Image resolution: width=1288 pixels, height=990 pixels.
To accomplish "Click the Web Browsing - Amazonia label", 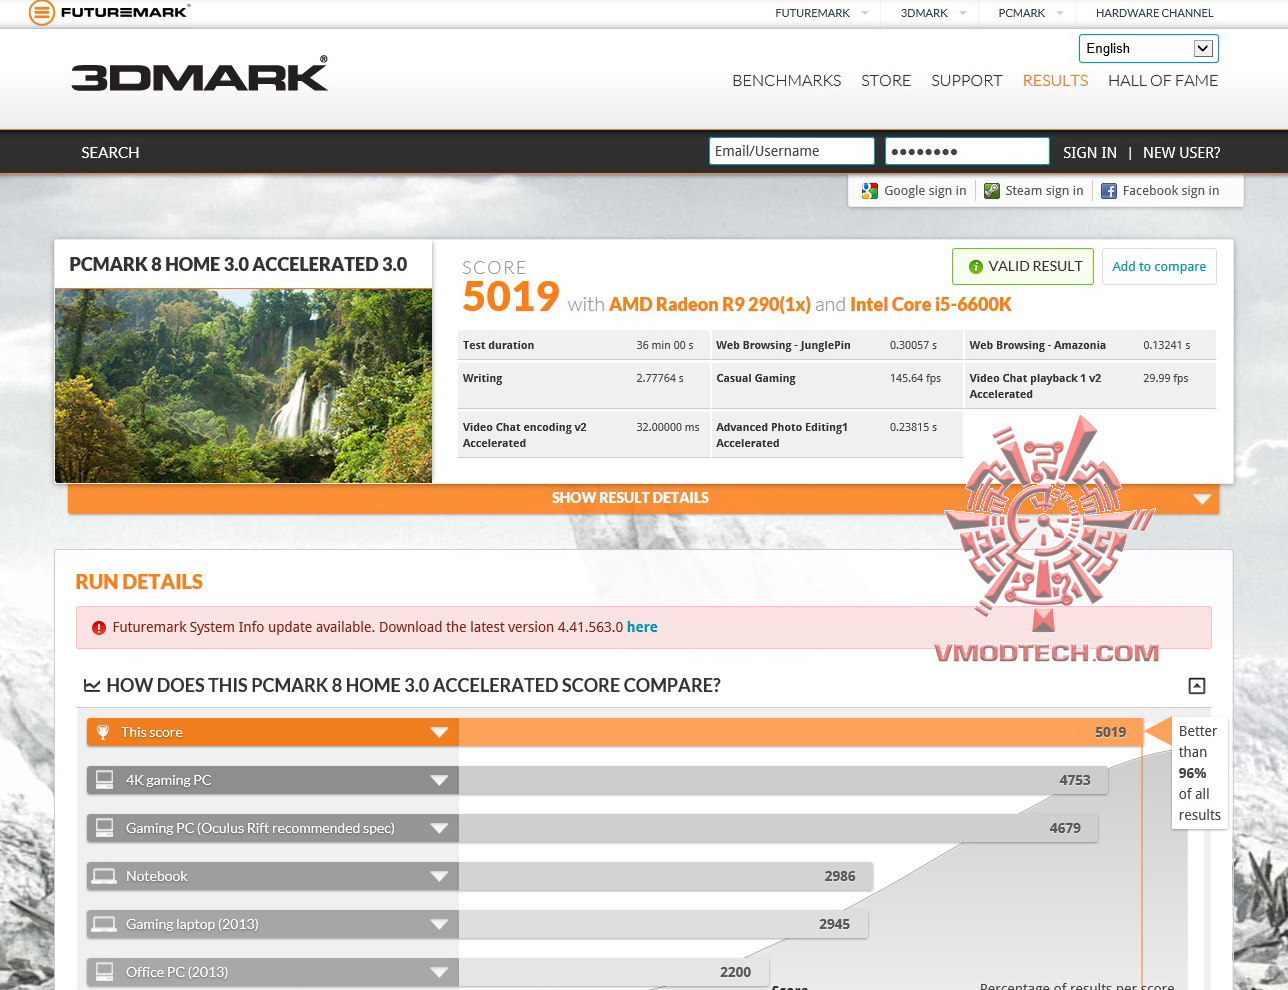I will [x=1037, y=346].
